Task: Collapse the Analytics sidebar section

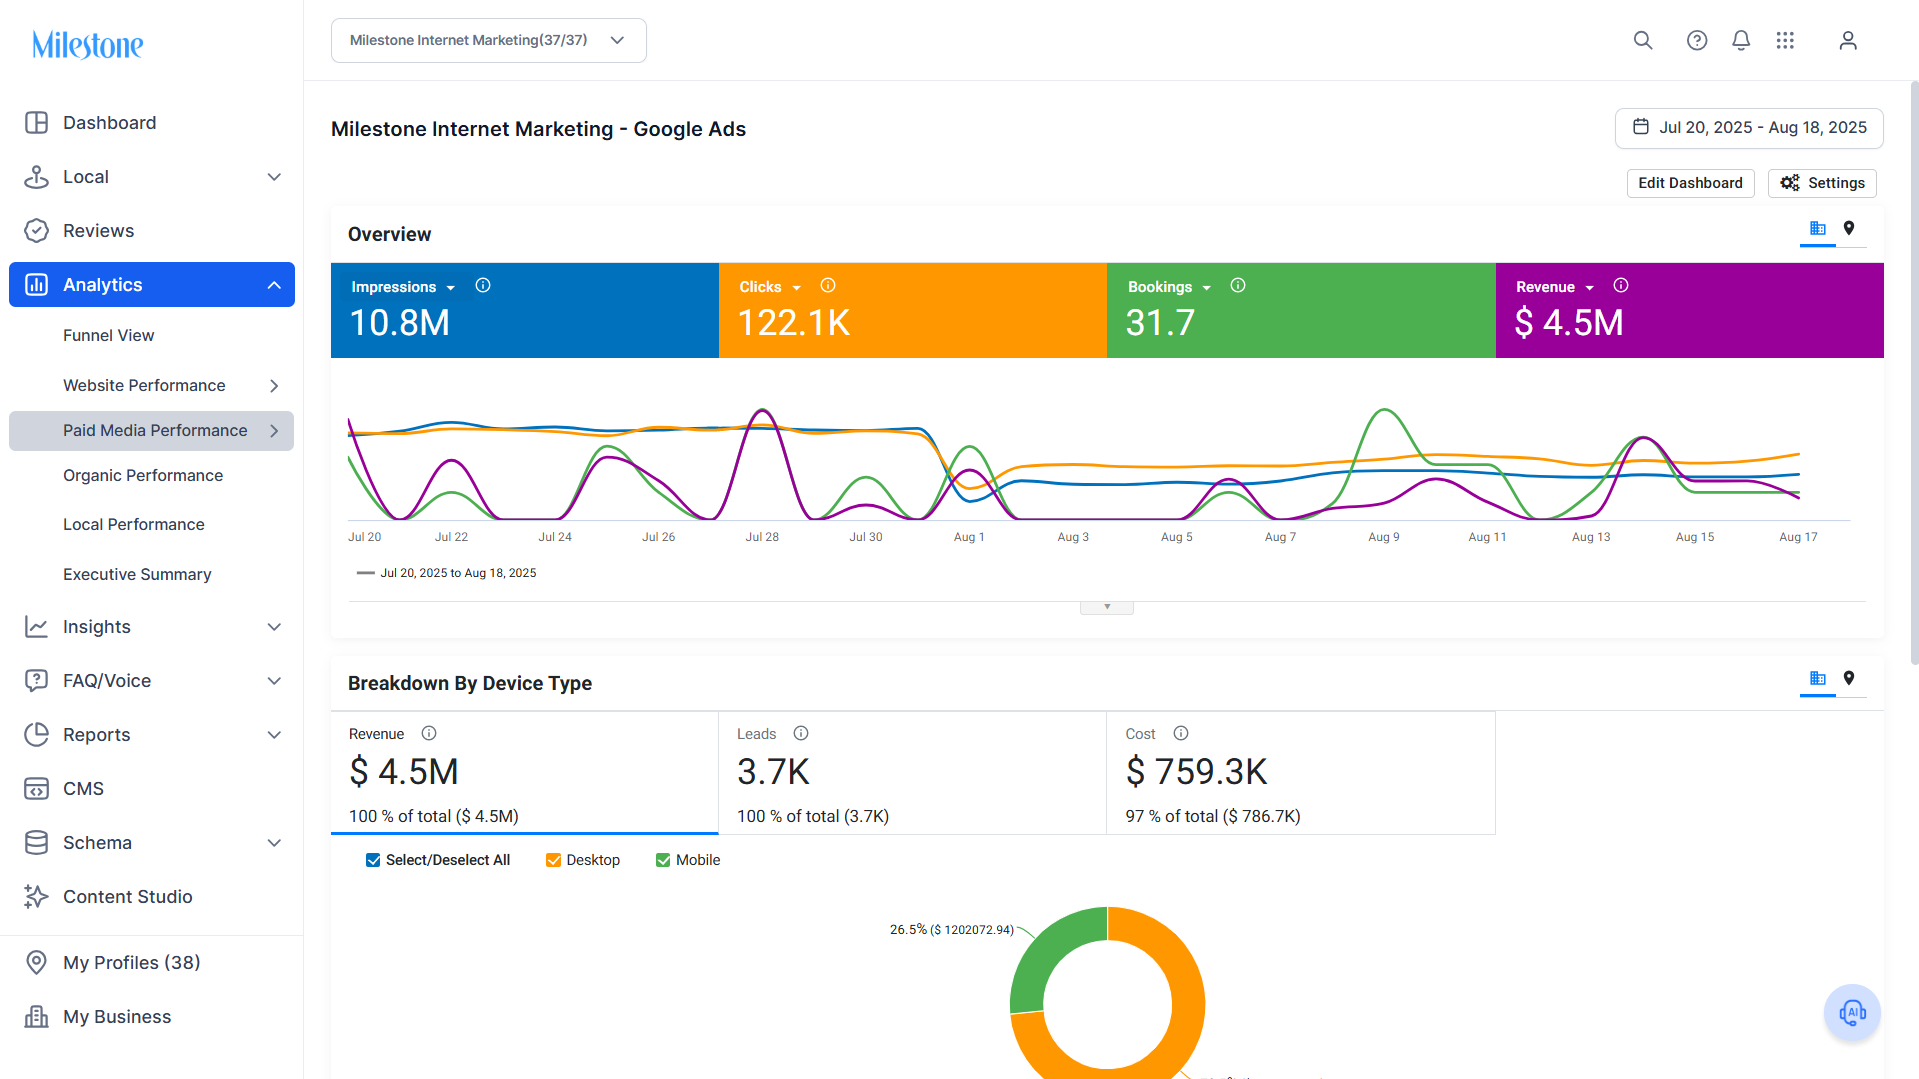Action: 274,286
